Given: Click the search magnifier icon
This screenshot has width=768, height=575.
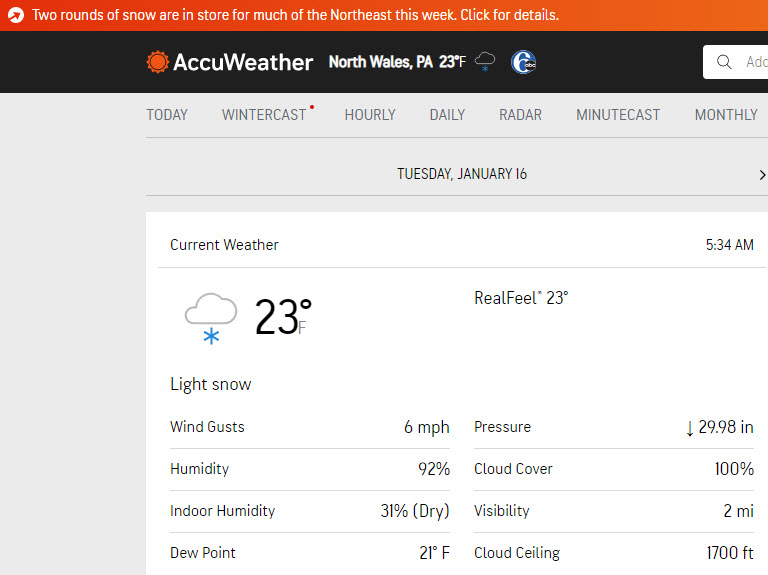Looking at the screenshot, I should pos(724,62).
